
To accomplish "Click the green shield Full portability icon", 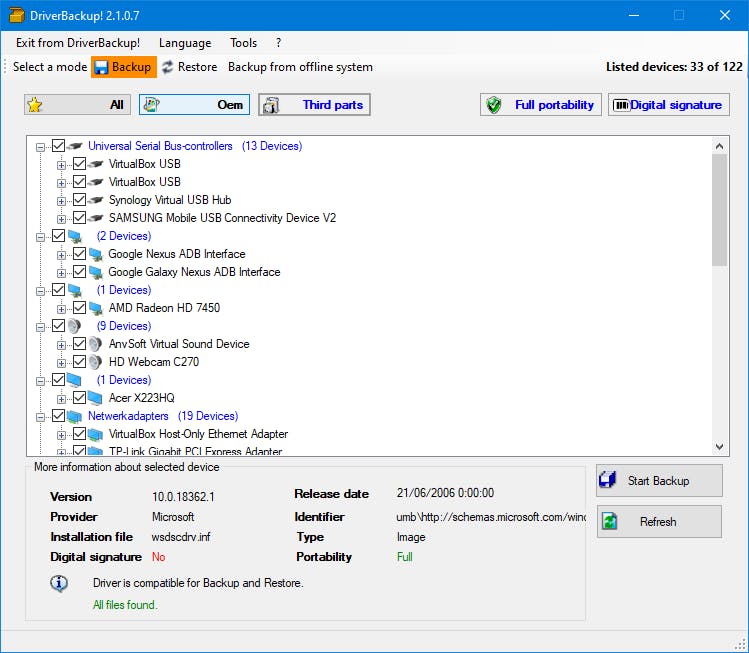I will pyautogui.click(x=493, y=105).
